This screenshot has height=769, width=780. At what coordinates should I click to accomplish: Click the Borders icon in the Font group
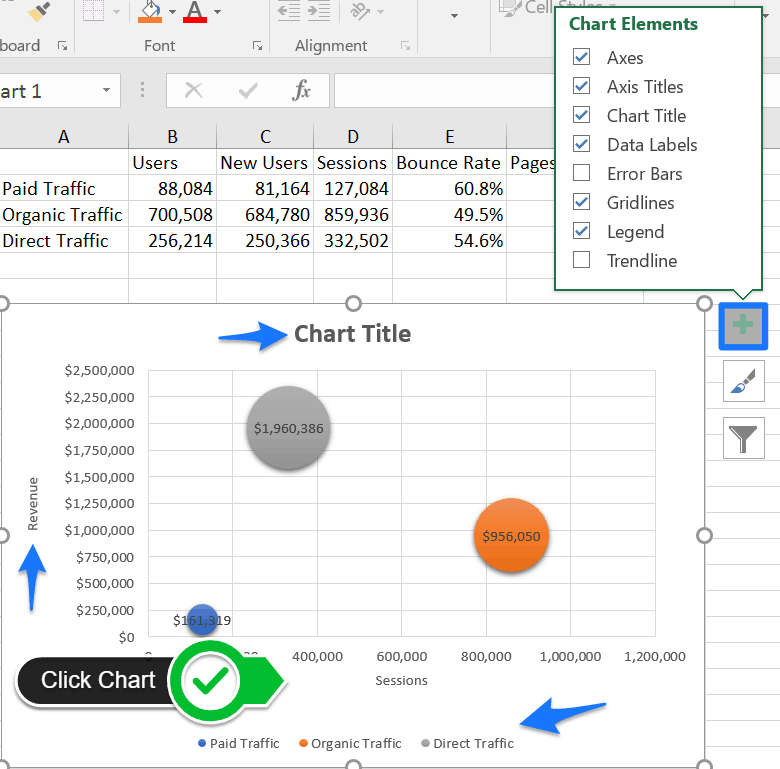94,10
